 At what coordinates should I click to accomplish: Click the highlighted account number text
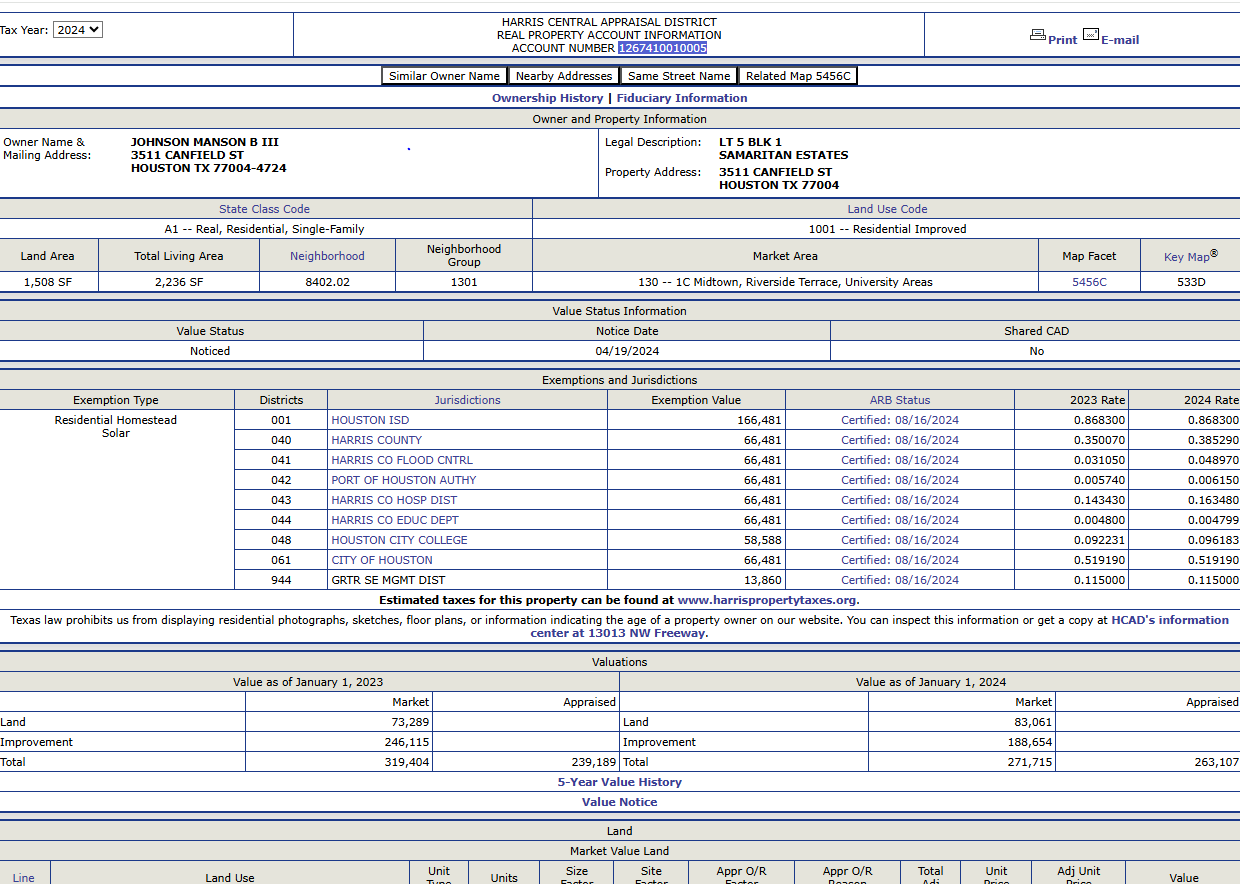click(x=662, y=48)
